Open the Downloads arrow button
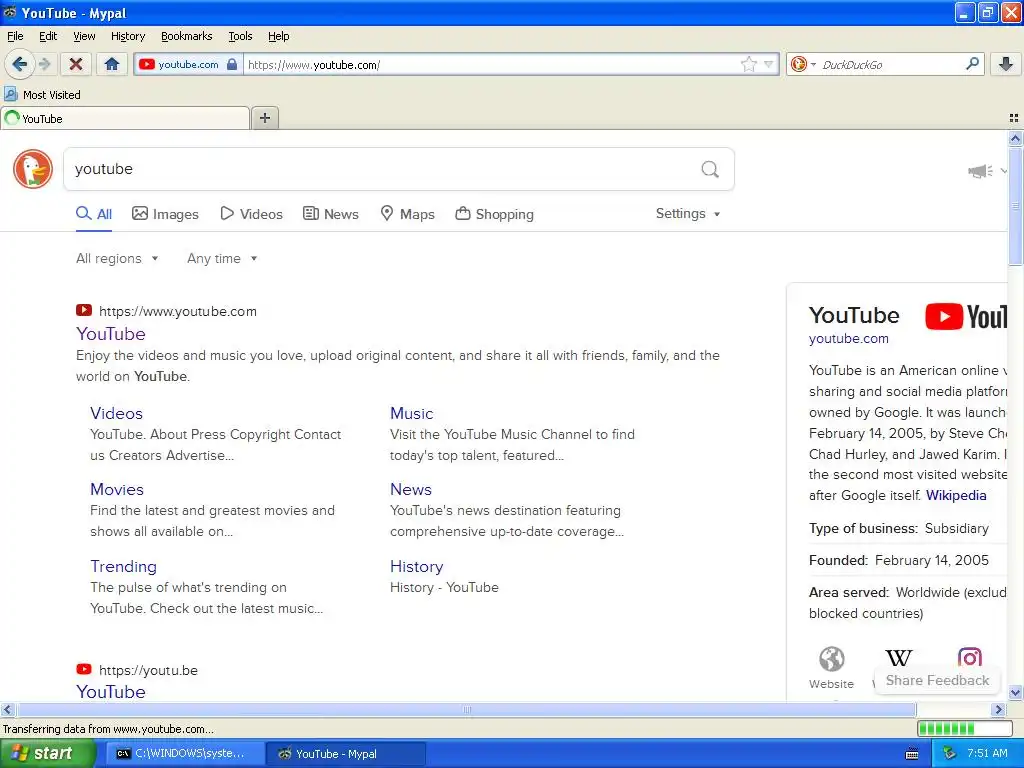Viewport: 1024px width, 768px height. [x=1006, y=64]
